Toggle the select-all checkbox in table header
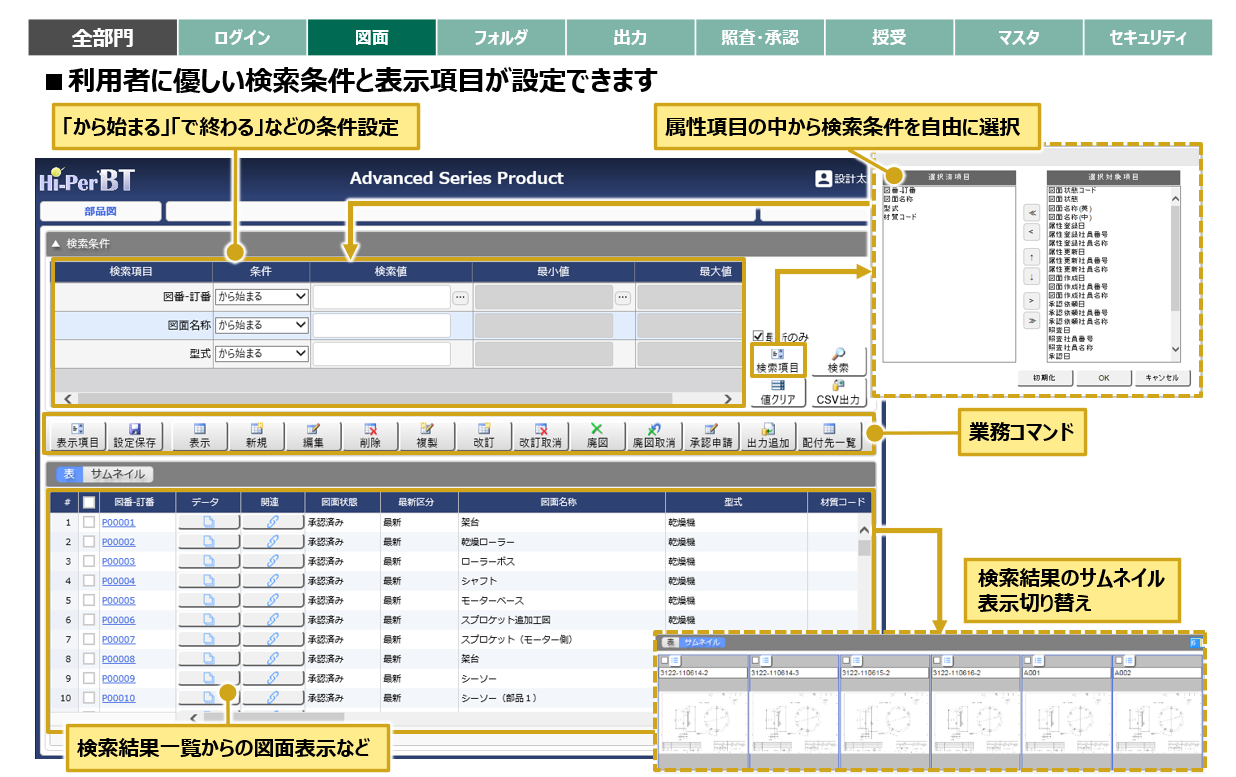 (x=89, y=502)
